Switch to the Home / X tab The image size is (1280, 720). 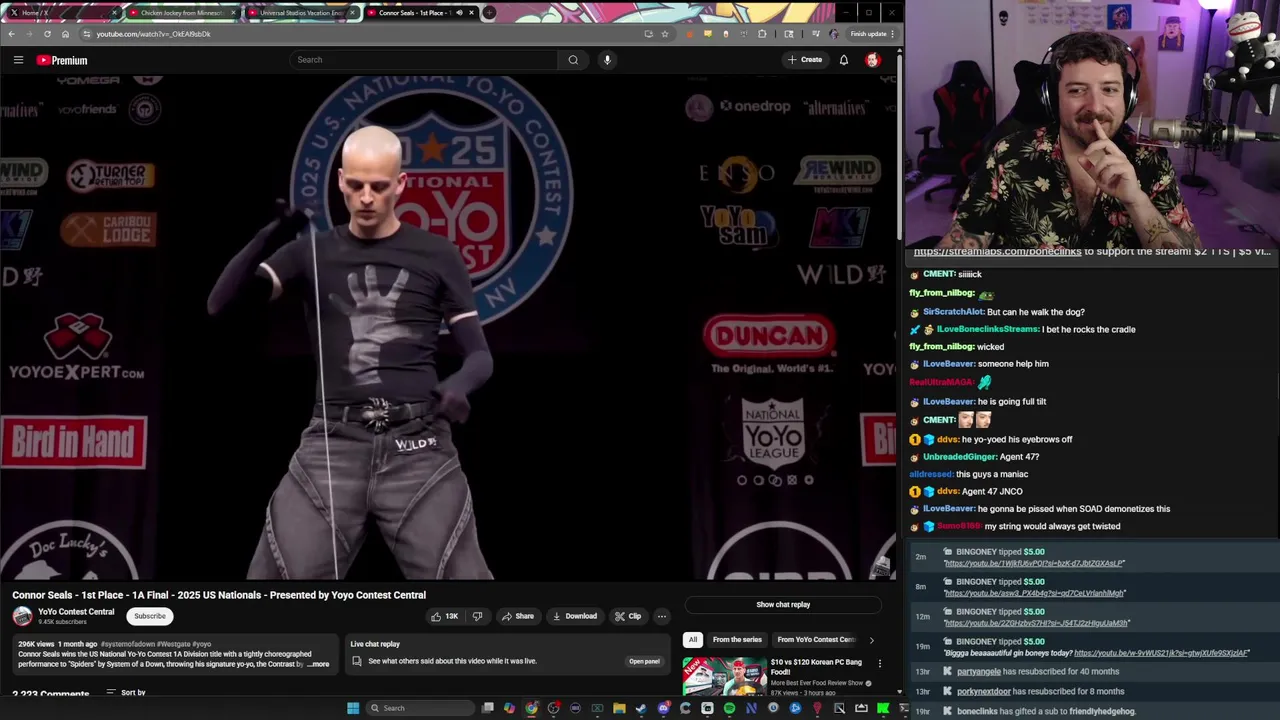62,13
